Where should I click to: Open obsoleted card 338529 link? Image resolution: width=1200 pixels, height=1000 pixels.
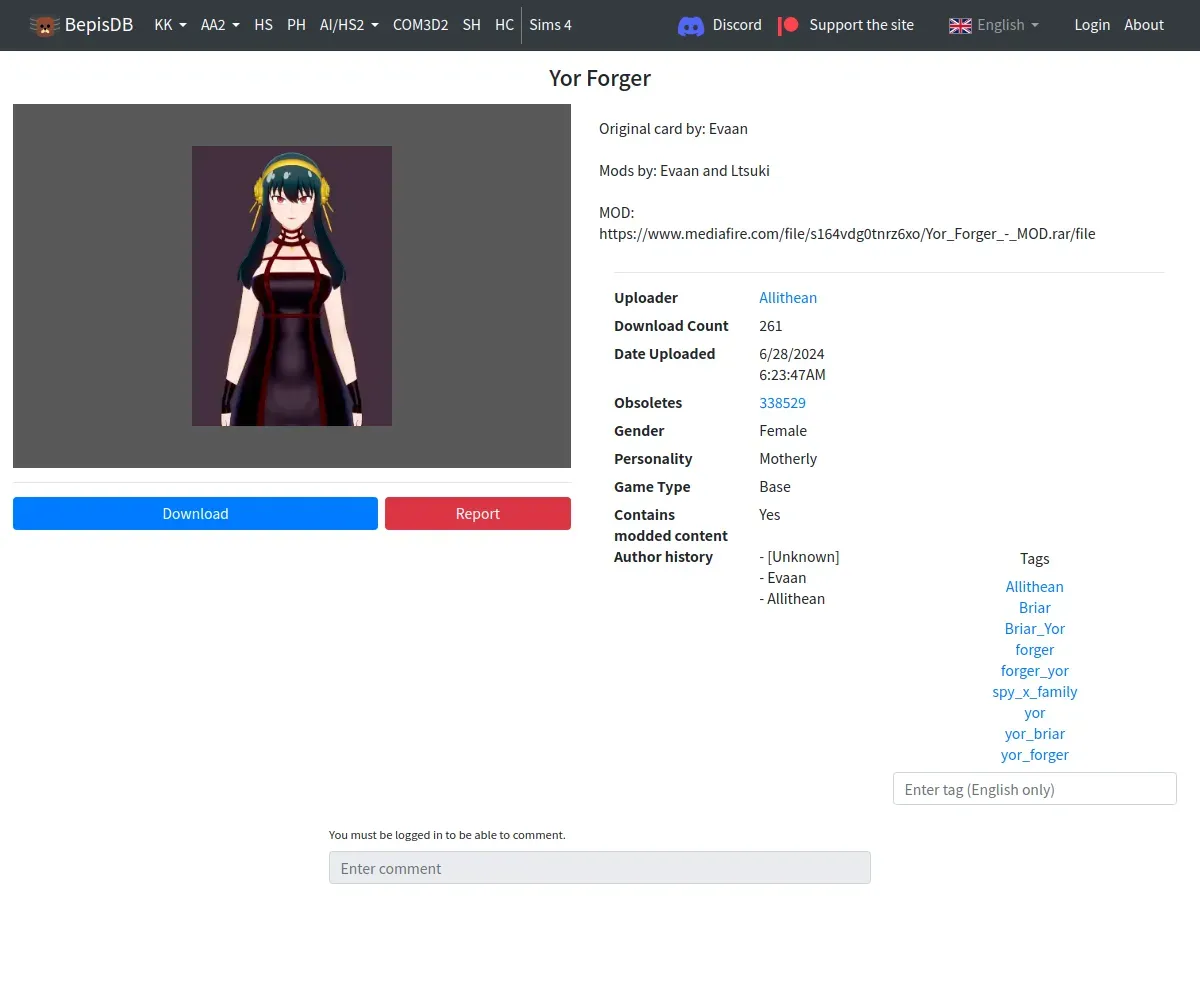pyautogui.click(x=782, y=403)
